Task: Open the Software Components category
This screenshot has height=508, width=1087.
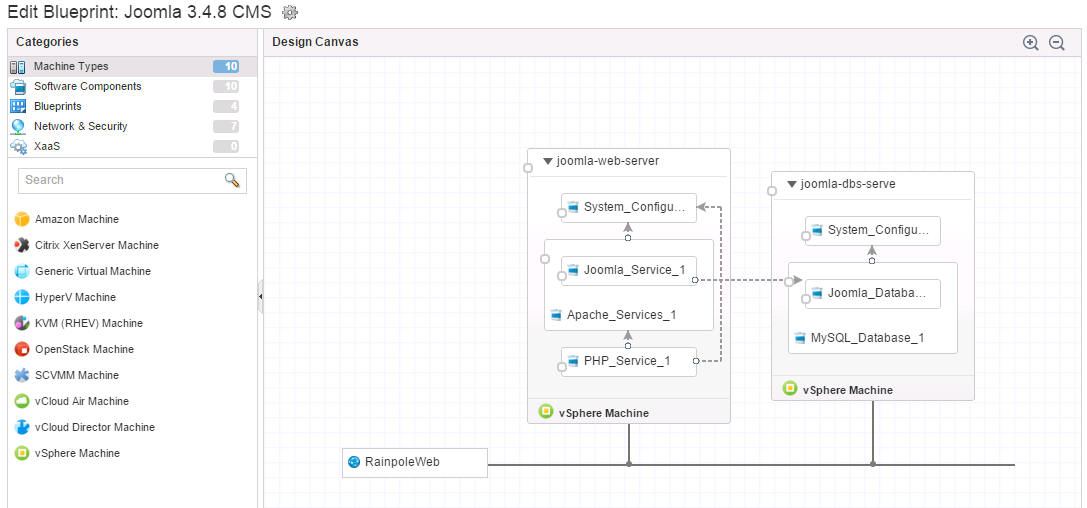Action: coord(132,87)
